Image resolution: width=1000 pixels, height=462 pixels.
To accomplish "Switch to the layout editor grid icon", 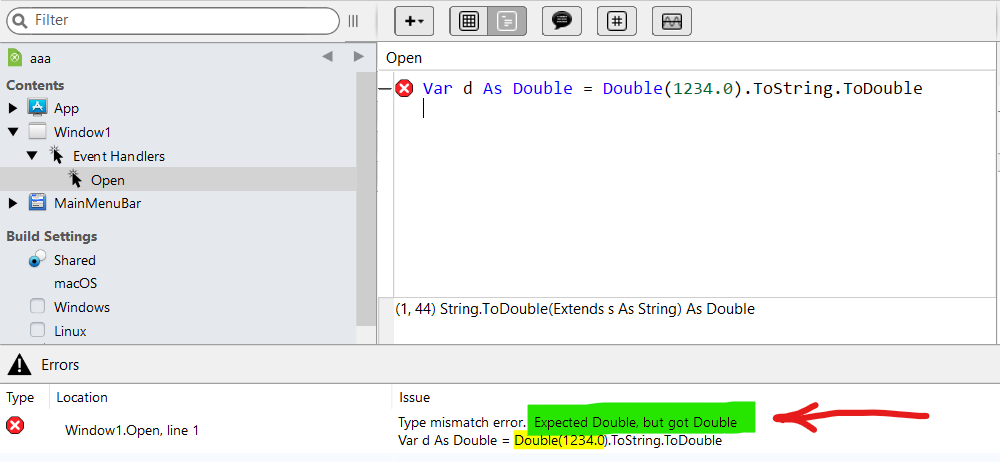I will click(x=468, y=21).
